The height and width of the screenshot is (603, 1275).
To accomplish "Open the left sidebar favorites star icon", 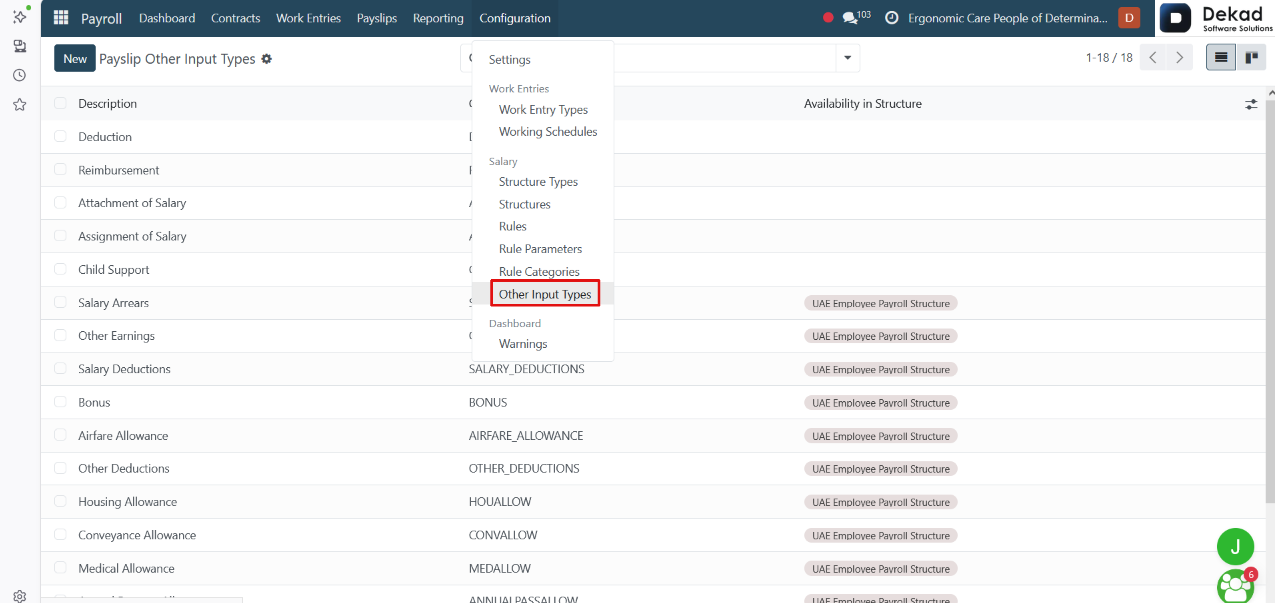I will (19, 104).
